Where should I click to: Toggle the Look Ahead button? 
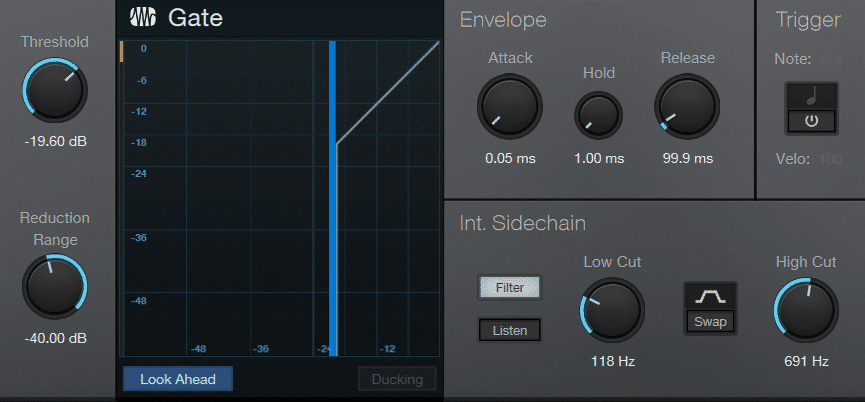(x=177, y=379)
